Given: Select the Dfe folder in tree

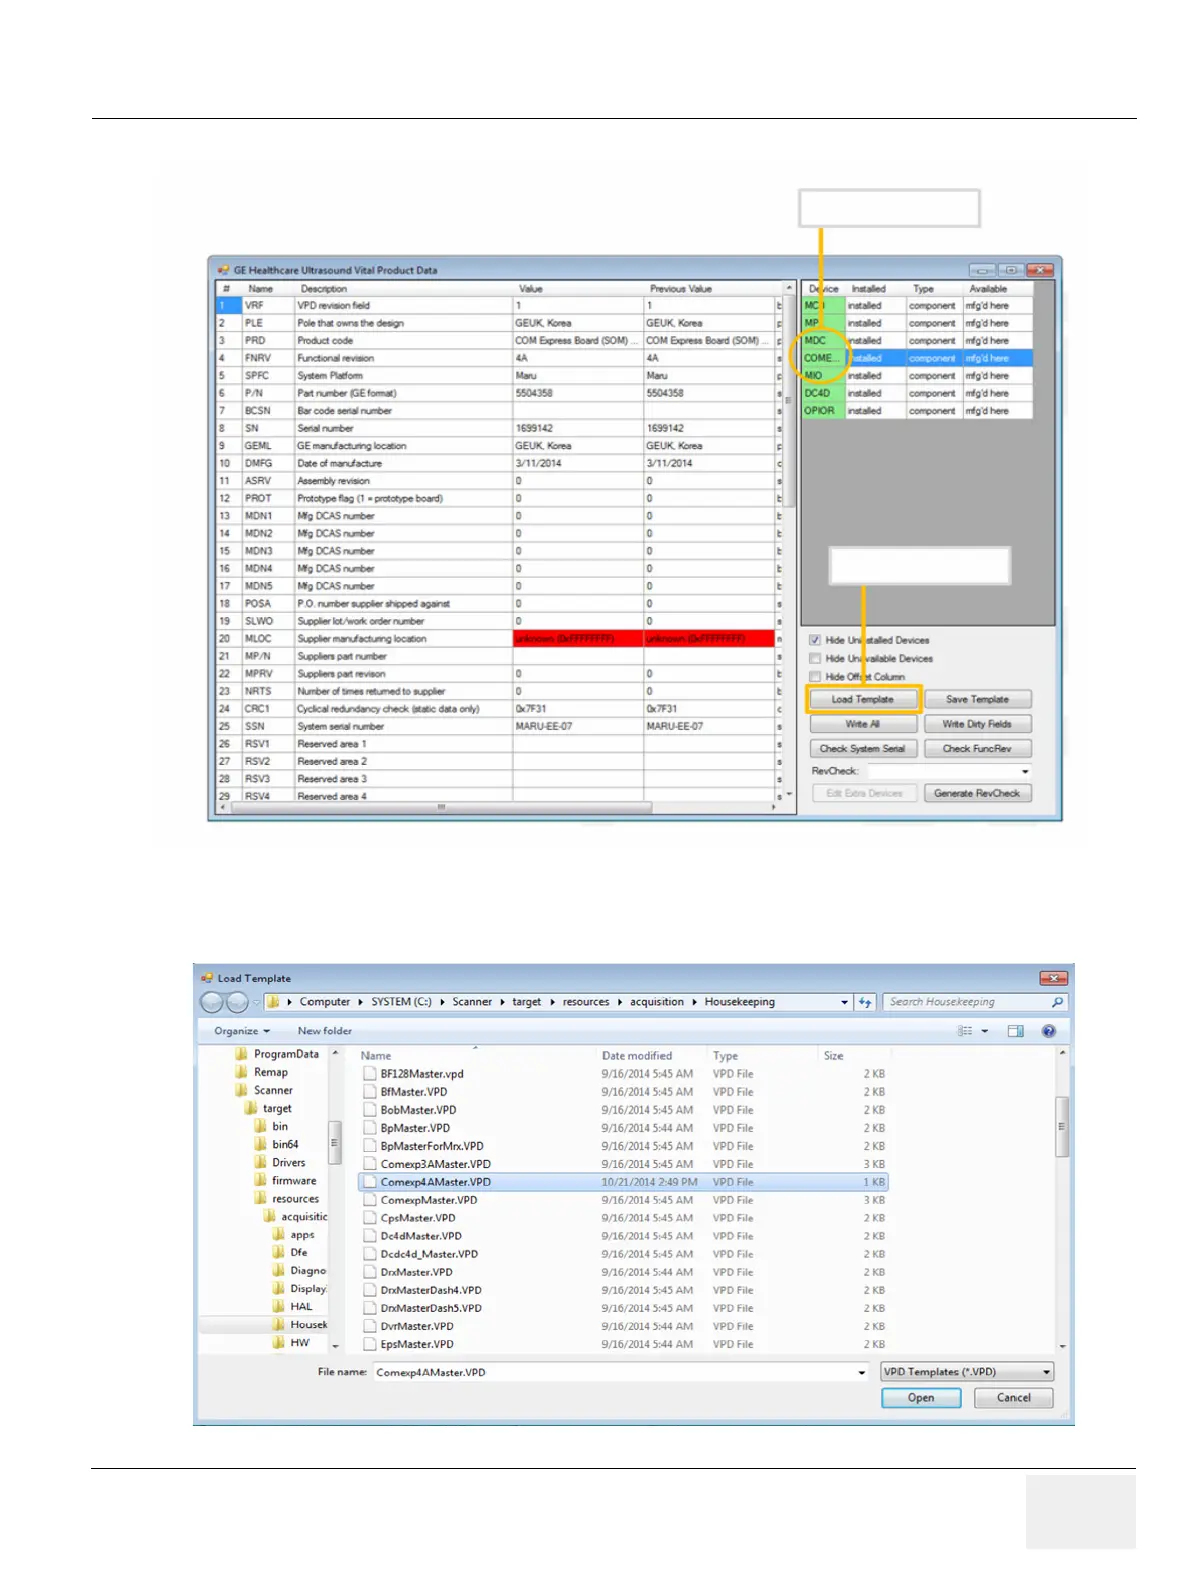Looking at the screenshot, I should 299,1253.
